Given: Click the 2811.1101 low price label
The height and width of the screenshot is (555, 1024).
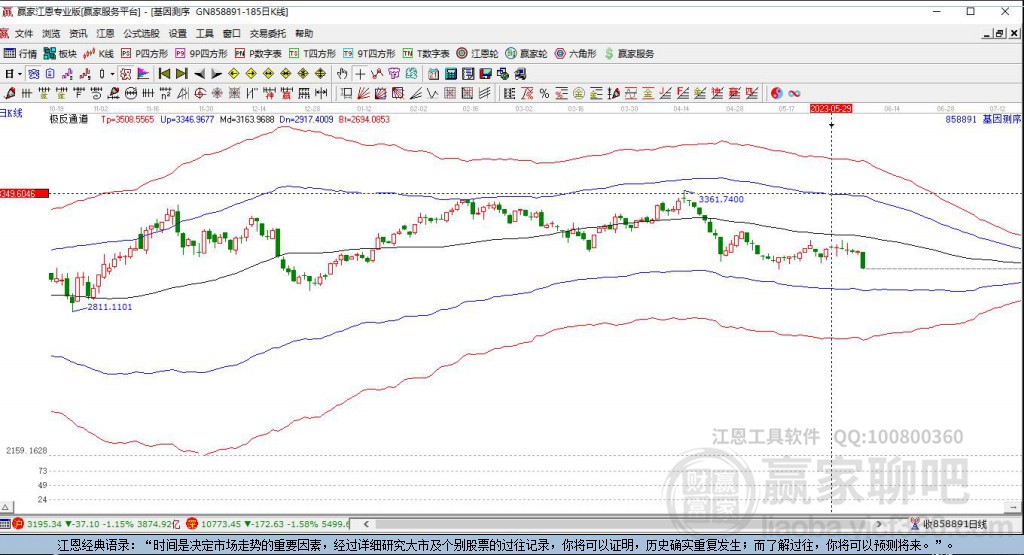Looking at the screenshot, I should [x=110, y=306].
